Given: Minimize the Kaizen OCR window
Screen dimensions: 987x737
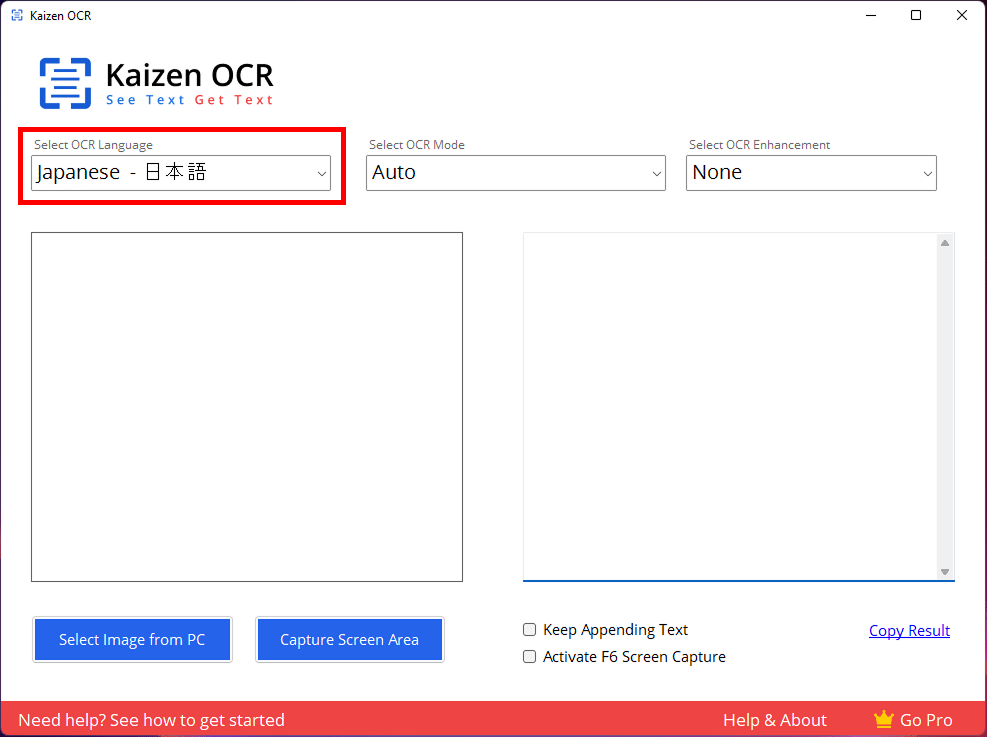Looking at the screenshot, I should [x=869, y=16].
